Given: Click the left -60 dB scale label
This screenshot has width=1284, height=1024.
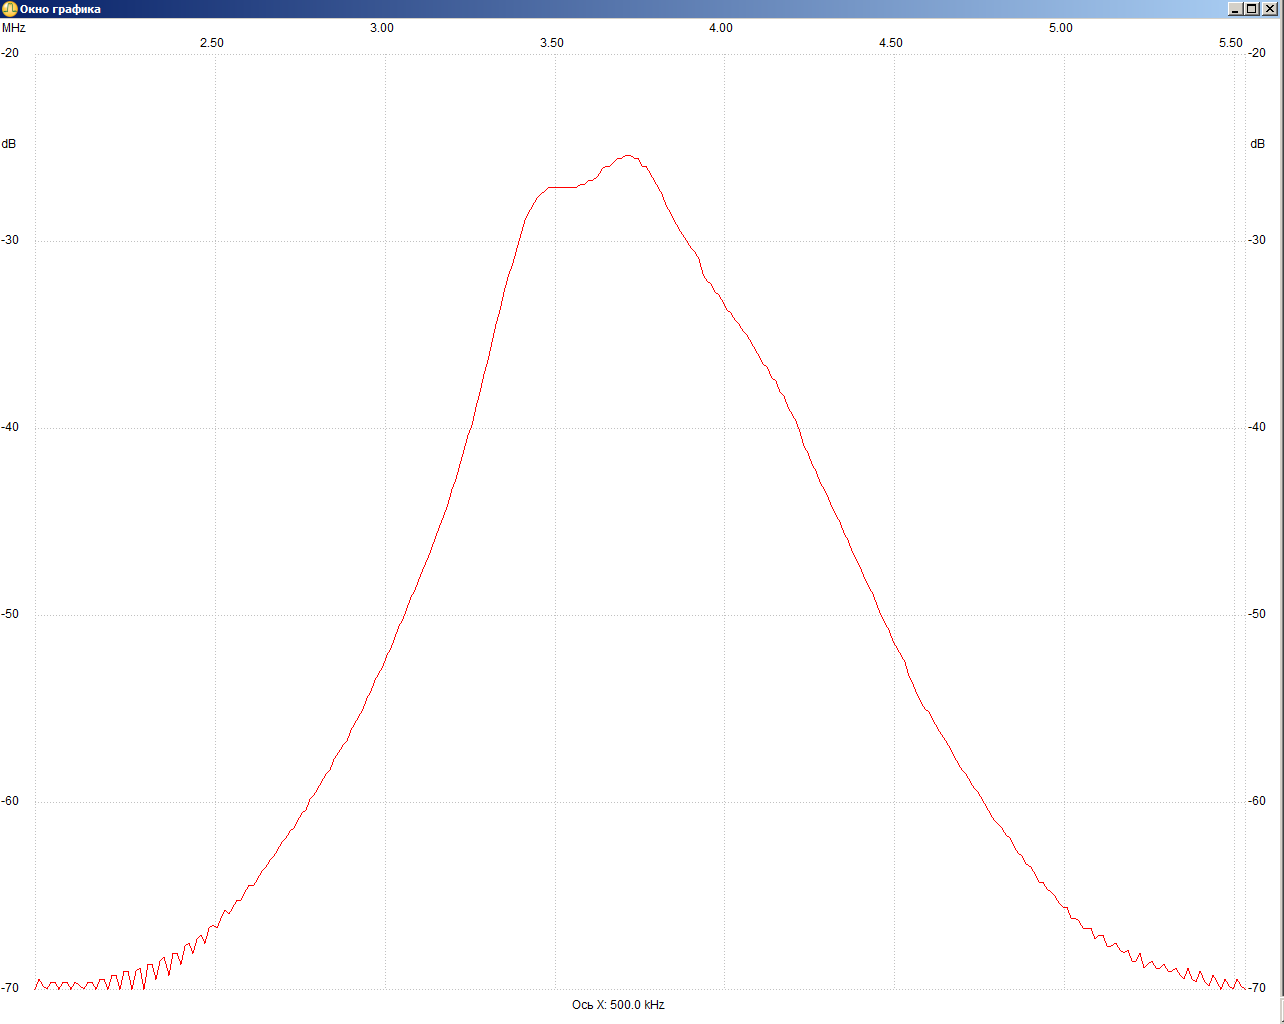Looking at the screenshot, I should (10, 801).
